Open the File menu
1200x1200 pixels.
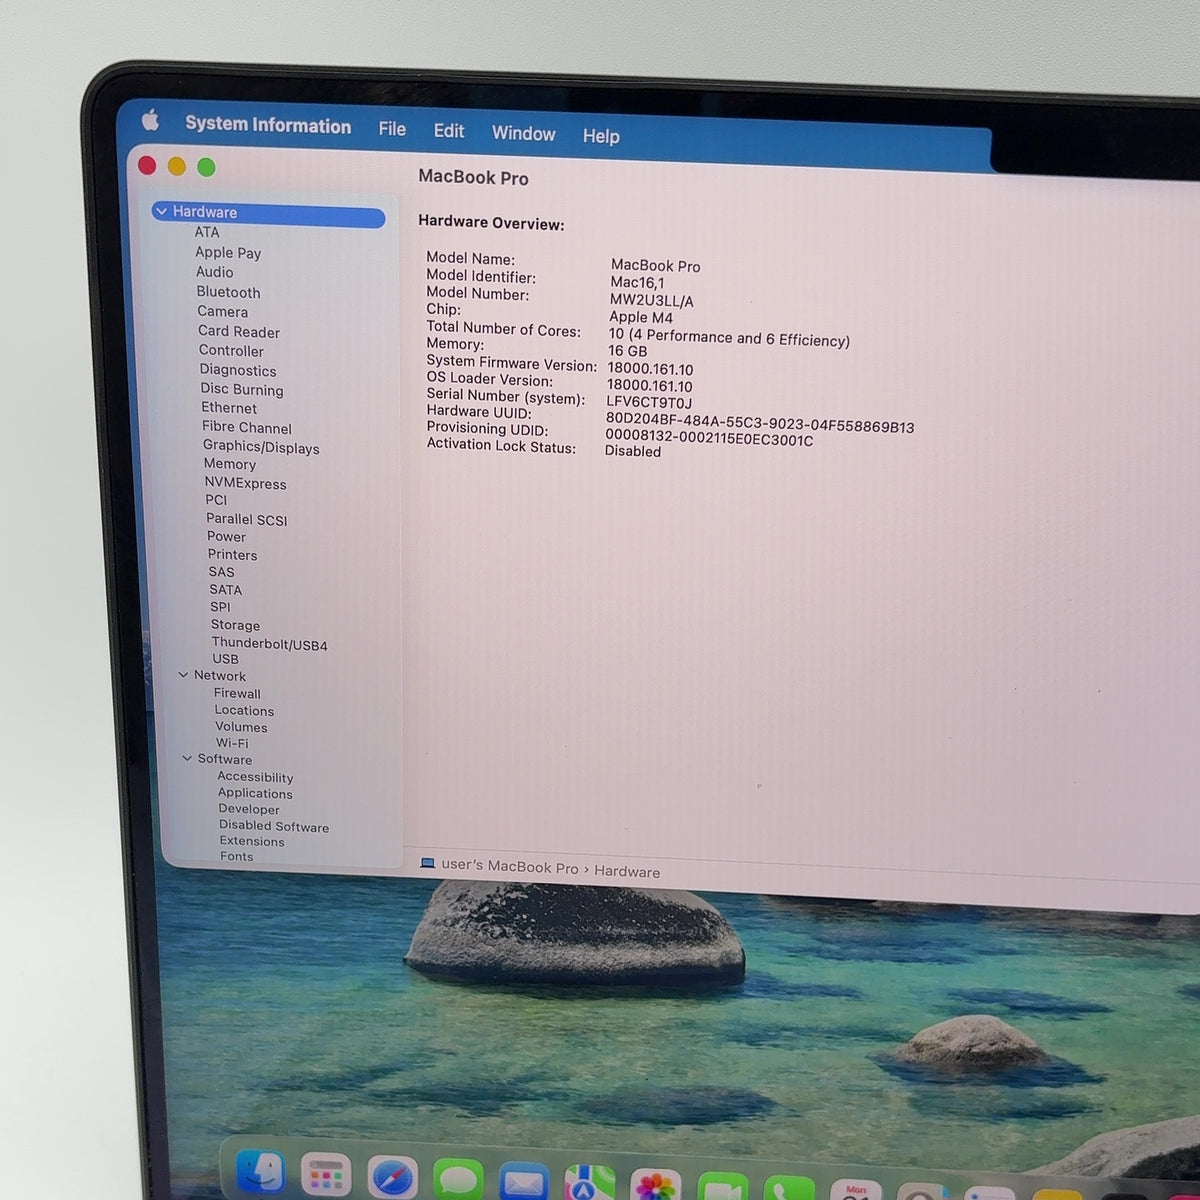click(392, 129)
